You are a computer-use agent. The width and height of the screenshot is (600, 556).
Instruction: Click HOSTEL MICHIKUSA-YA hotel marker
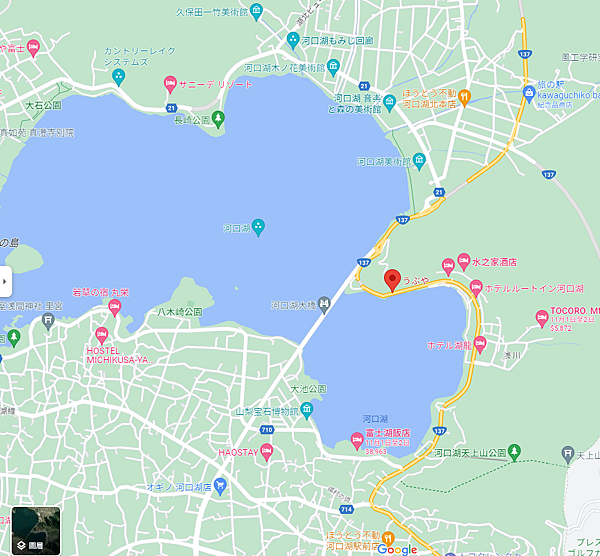point(101,336)
